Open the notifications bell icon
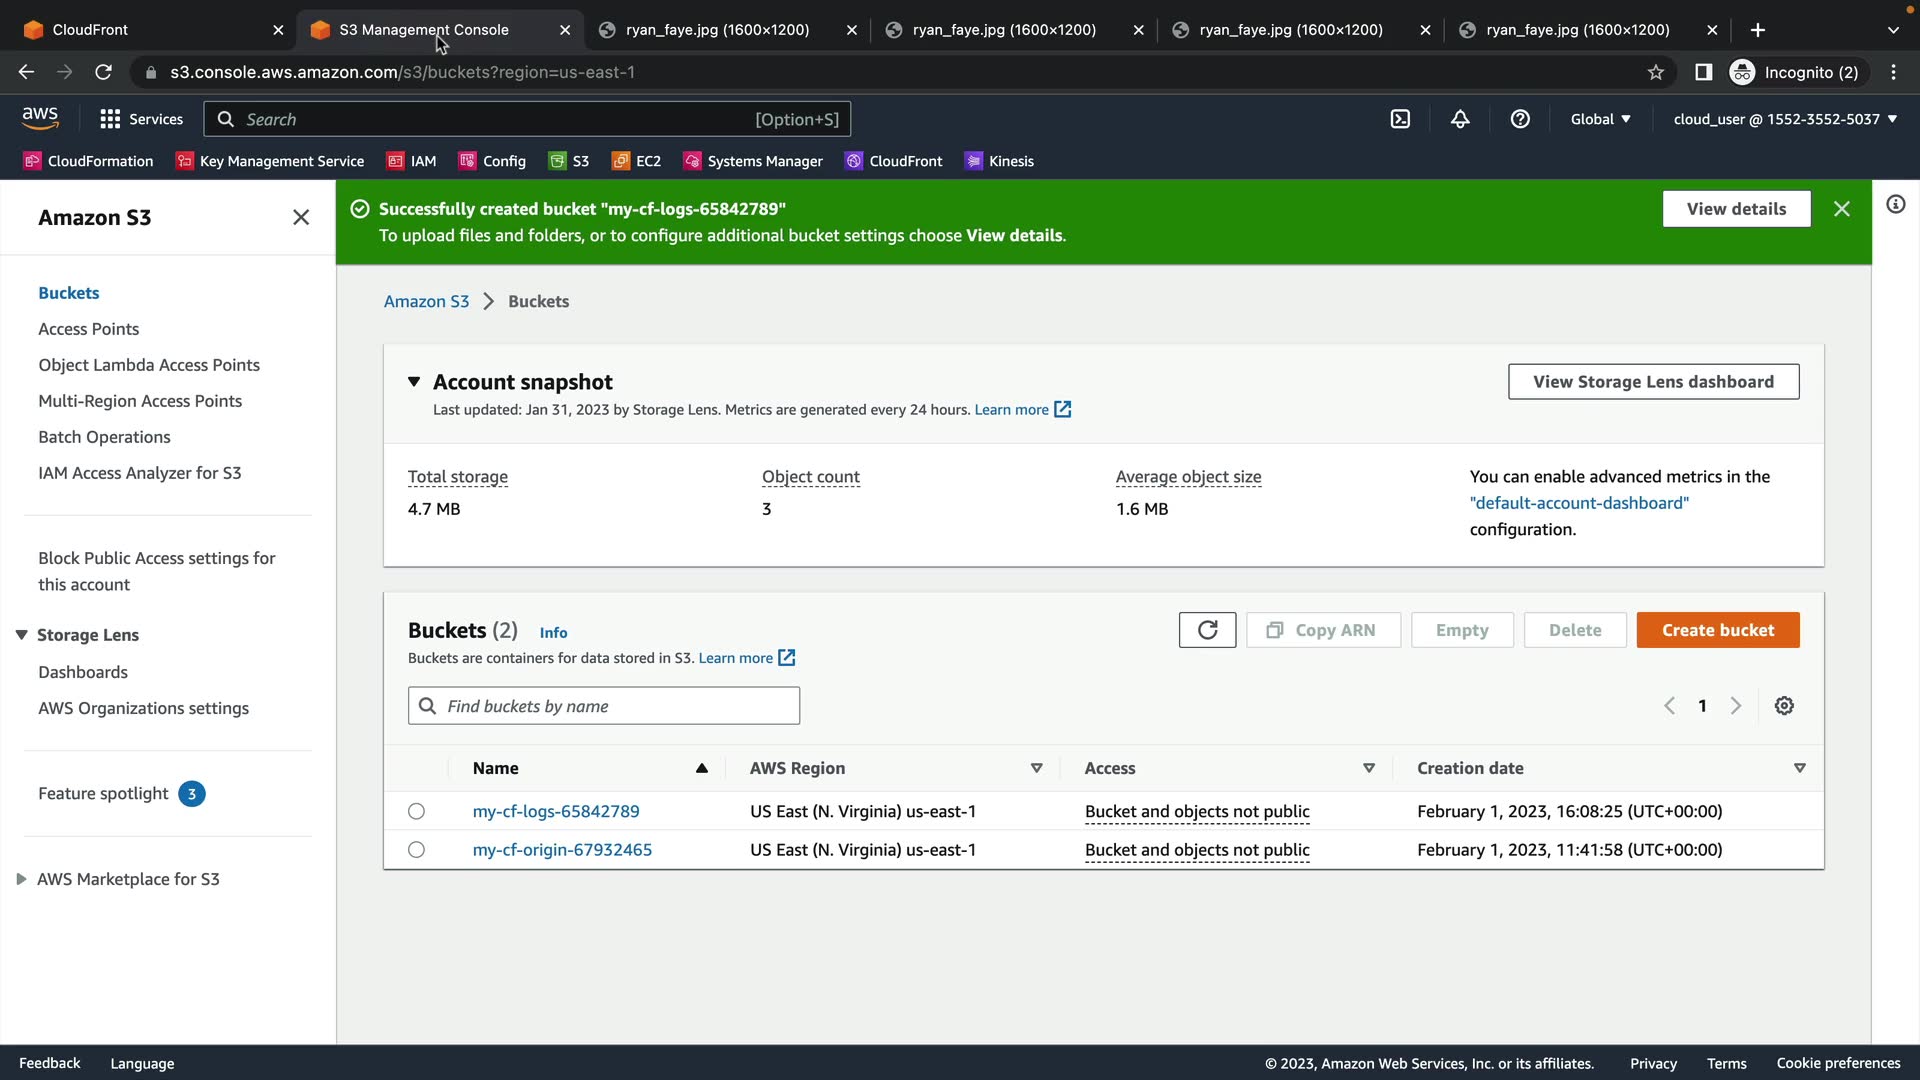Viewport: 1920px width, 1080px height. (x=1460, y=119)
